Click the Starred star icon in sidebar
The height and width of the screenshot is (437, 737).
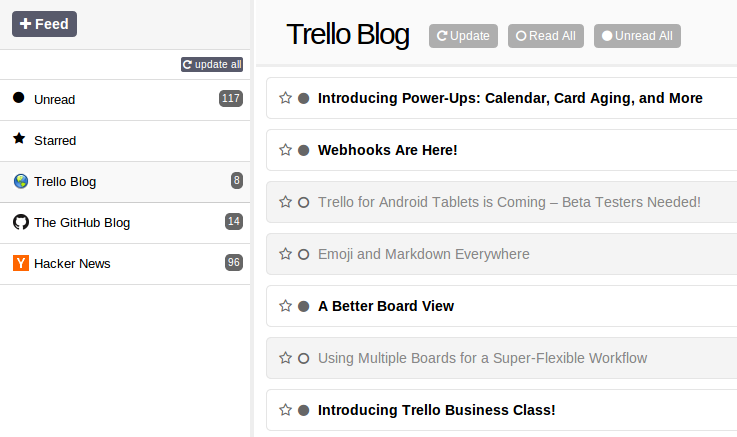(19, 139)
